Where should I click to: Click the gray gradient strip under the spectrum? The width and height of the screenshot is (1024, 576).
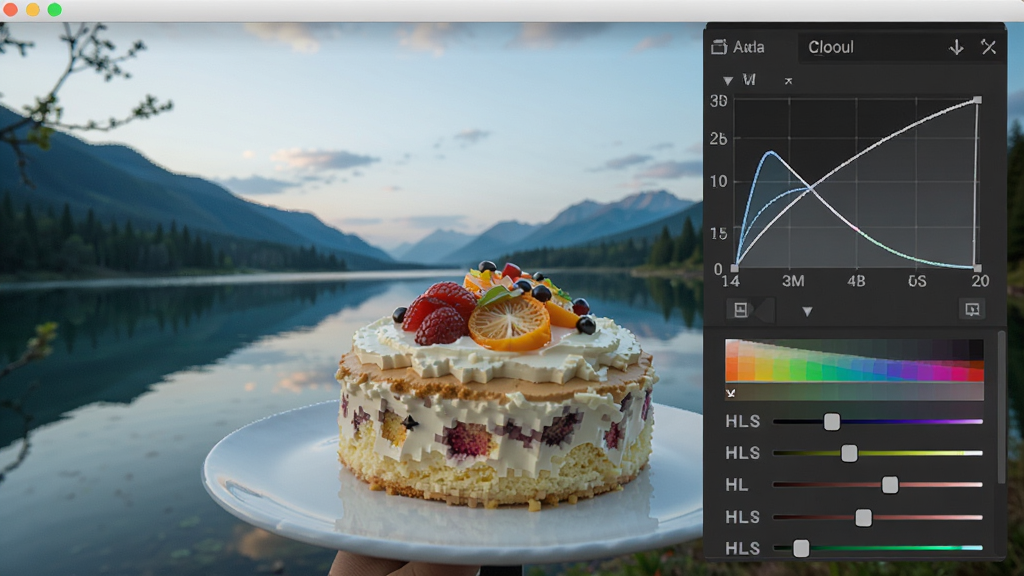tap(854, 392)
